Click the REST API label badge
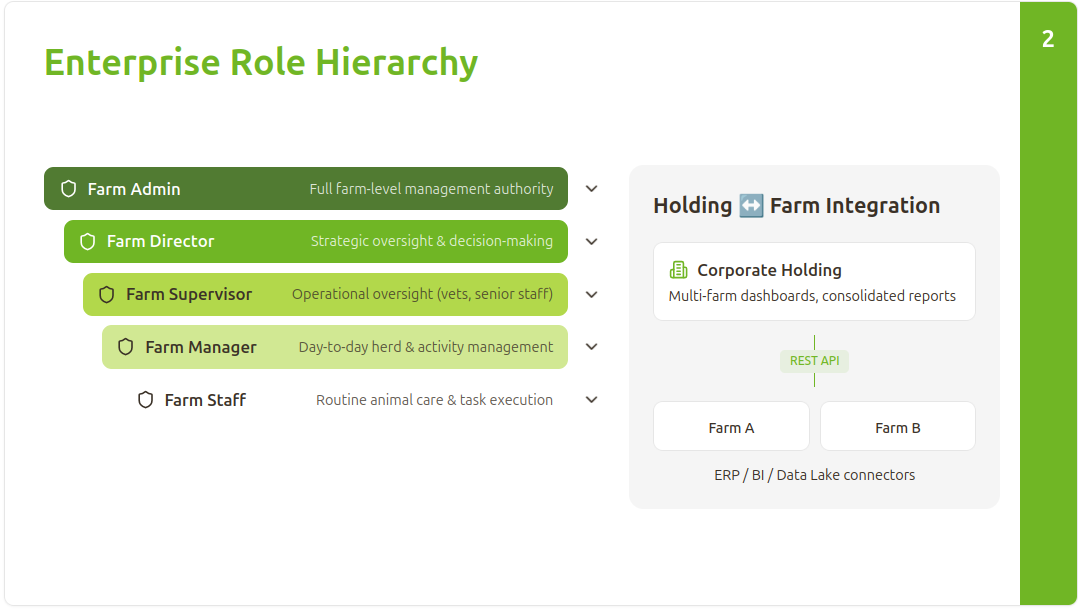This screenshot has width=1078, height=610. pyautogui.click(x=814, y=361)
